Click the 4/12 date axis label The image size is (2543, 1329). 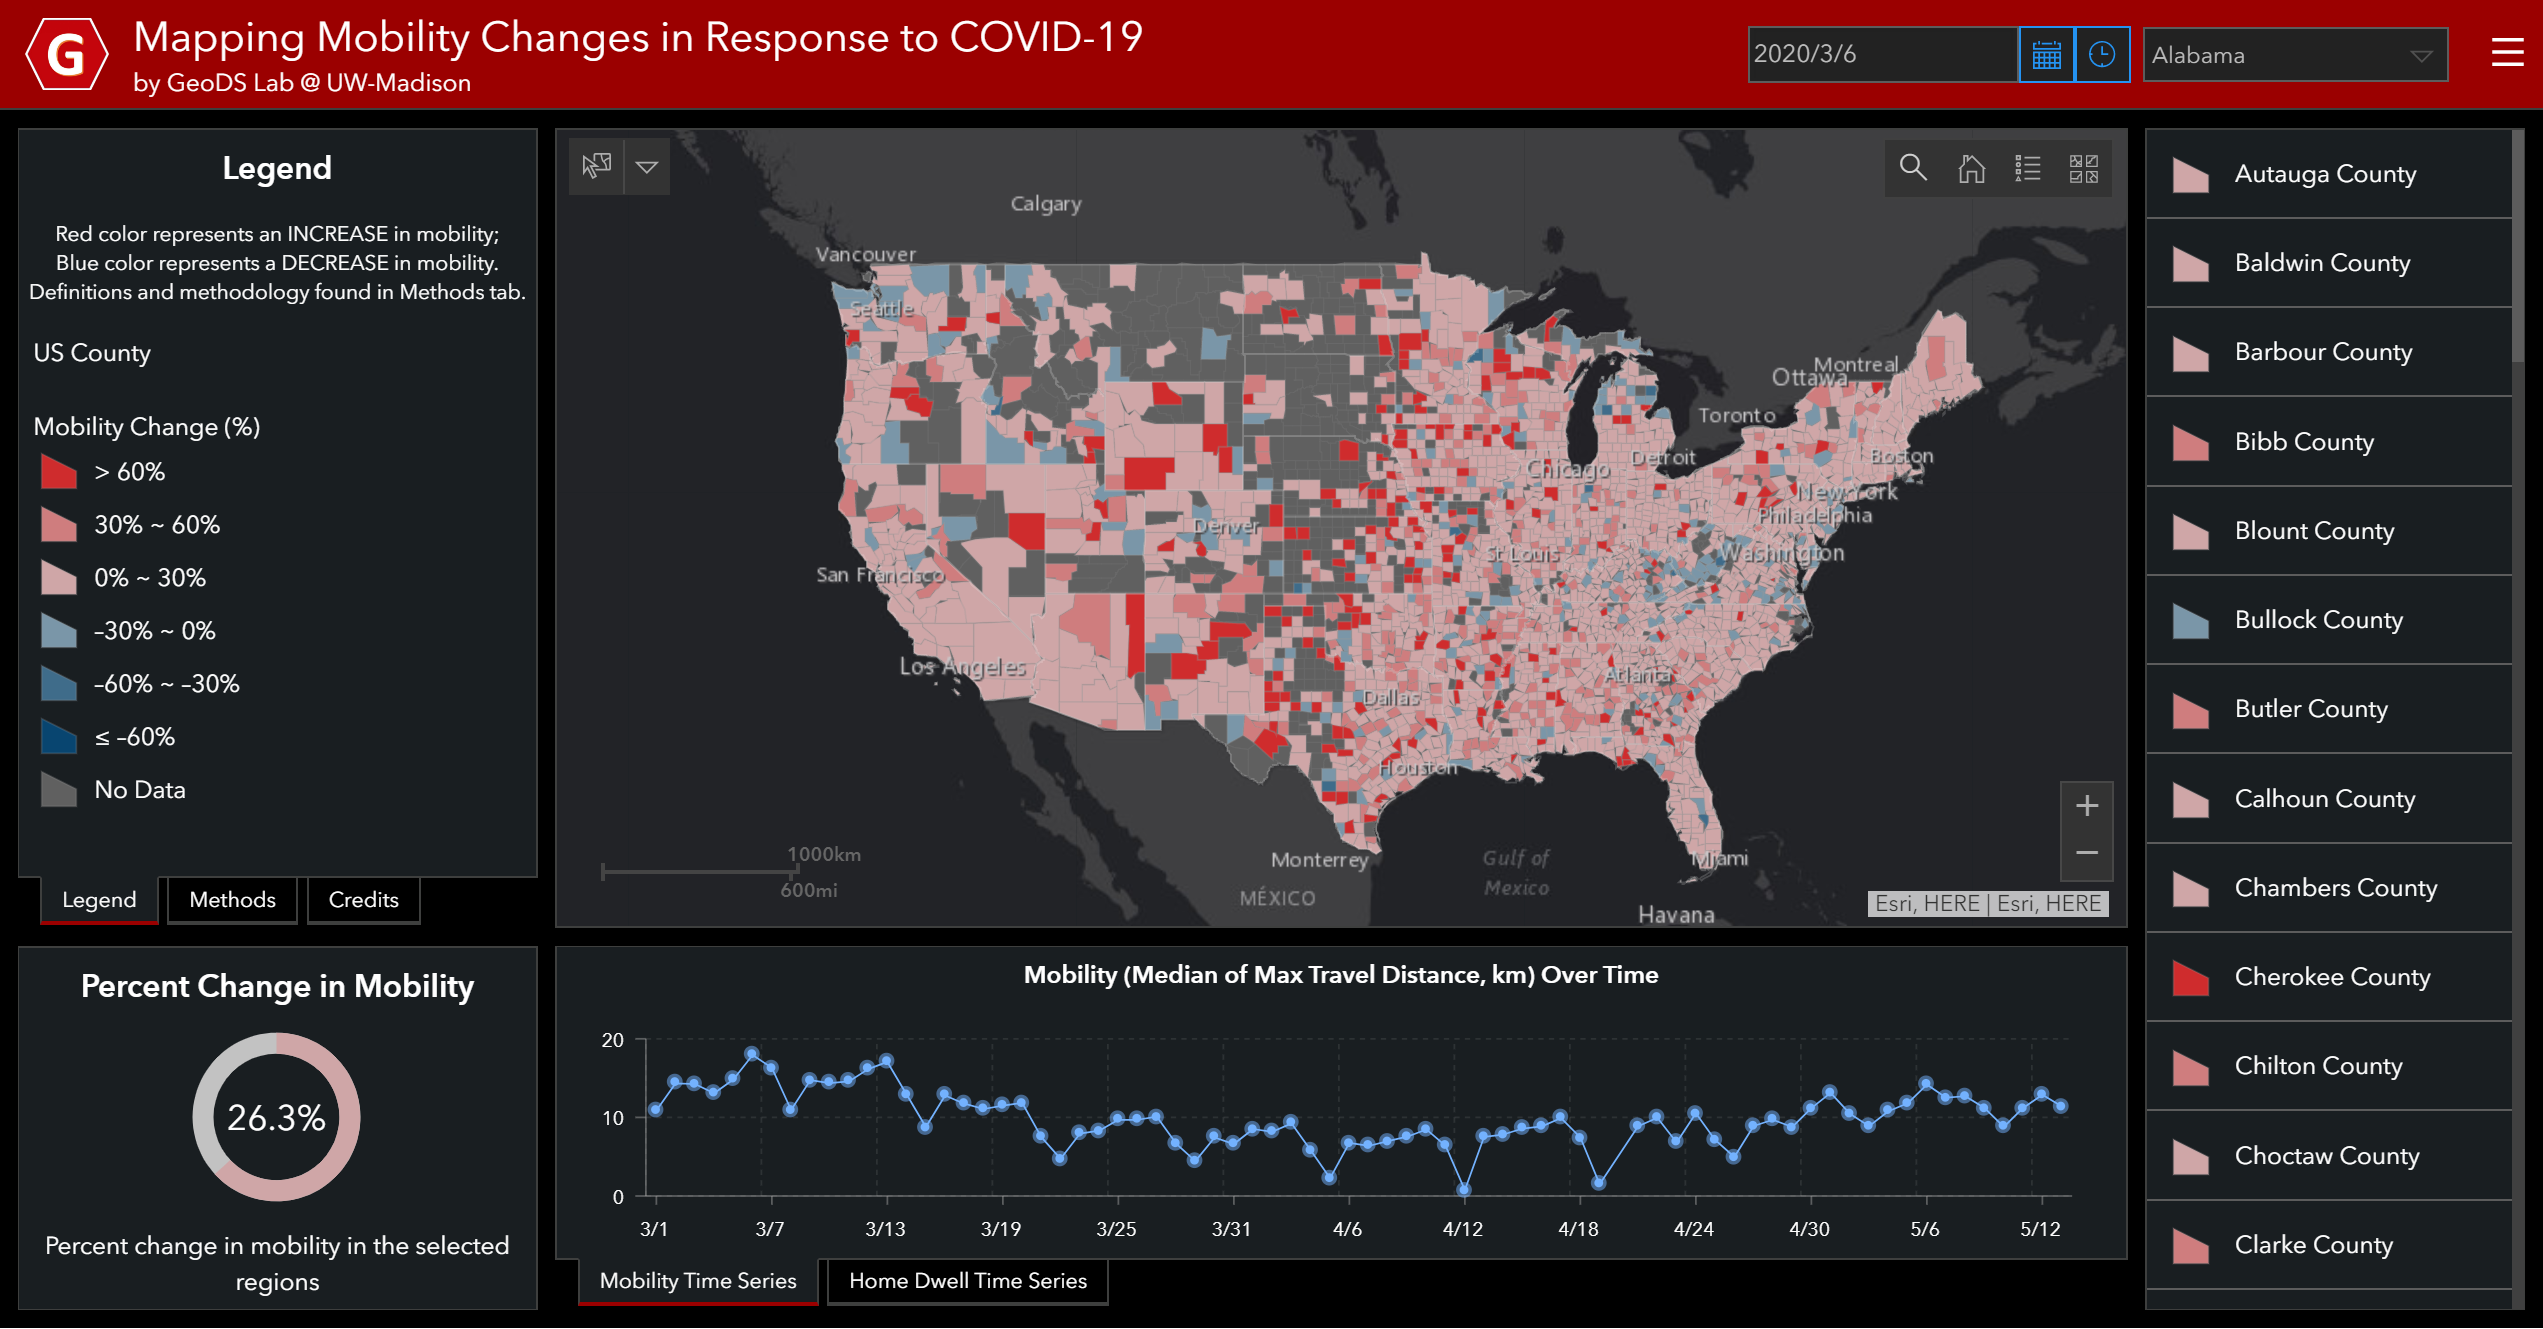pos(1462,1229)
